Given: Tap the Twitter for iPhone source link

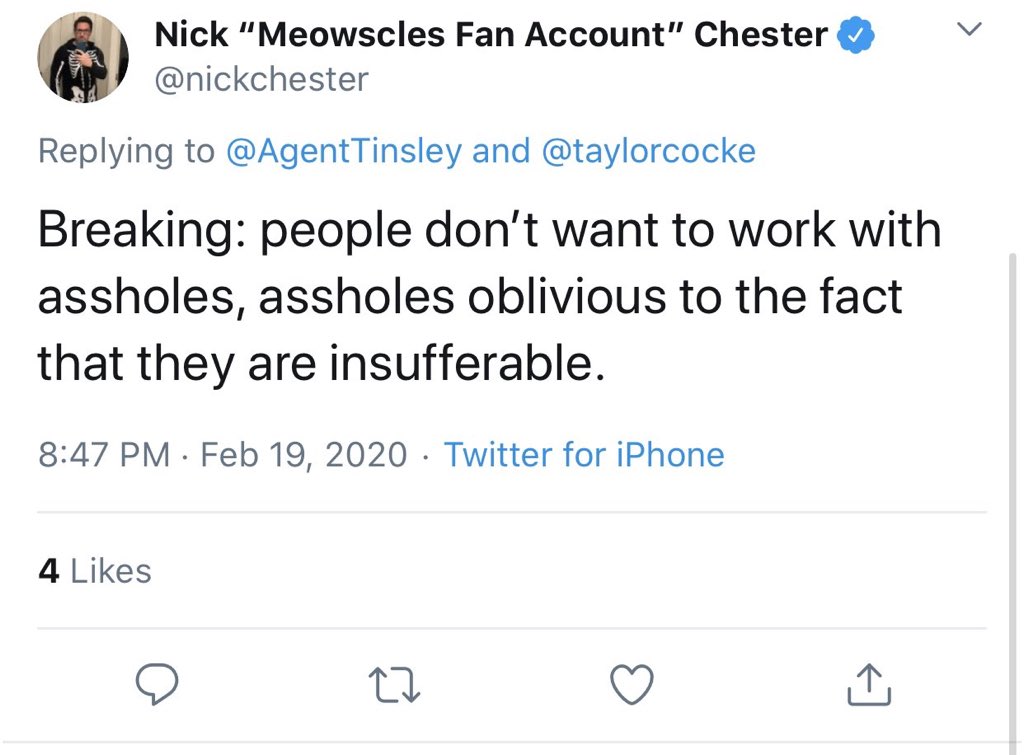Looking at the screenshot, I should click(584, 455).
